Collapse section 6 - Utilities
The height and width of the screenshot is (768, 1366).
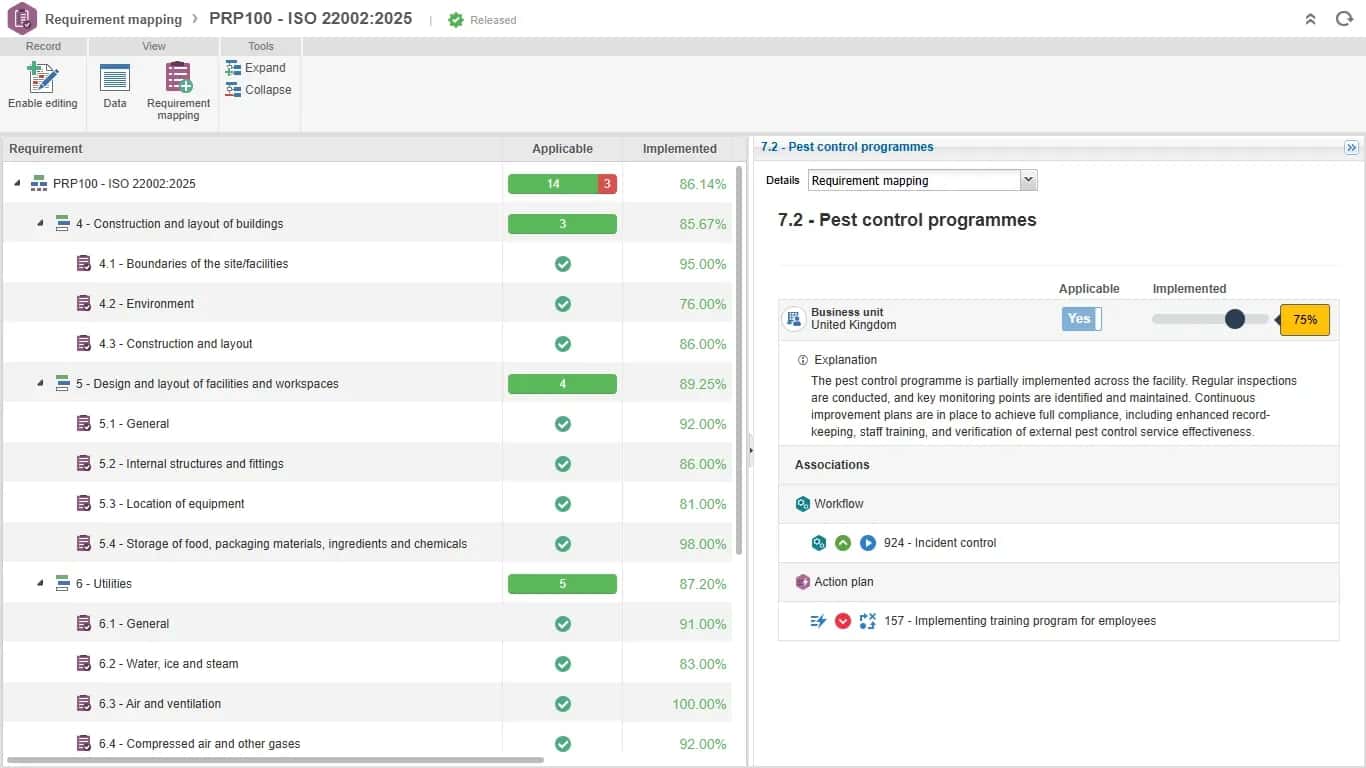tap(41, 584)
